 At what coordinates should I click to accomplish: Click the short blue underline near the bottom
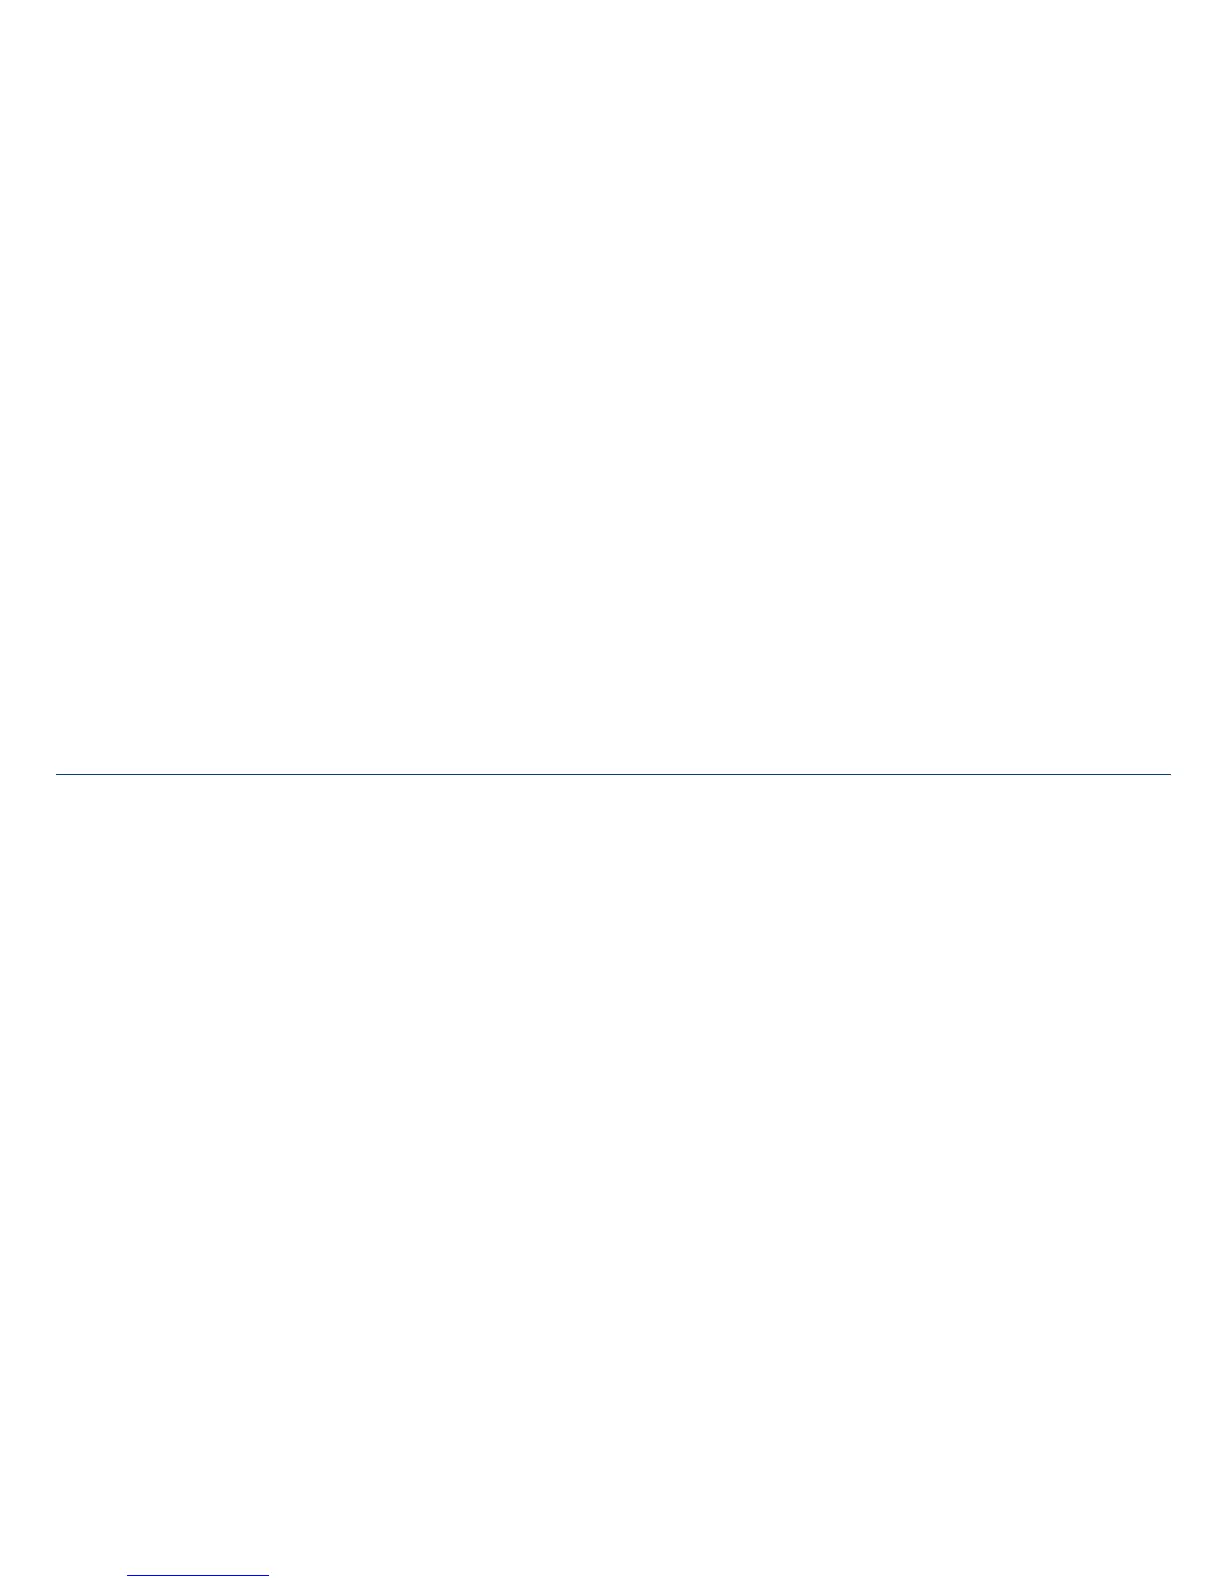click(x=198, y=1576)
